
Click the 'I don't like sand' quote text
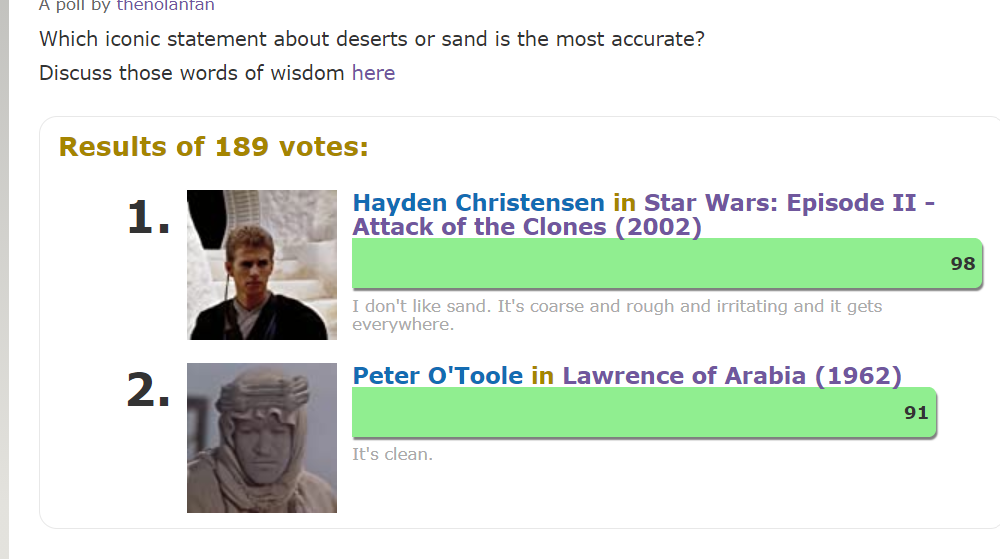pyautogui.click(x=616, y=307)
